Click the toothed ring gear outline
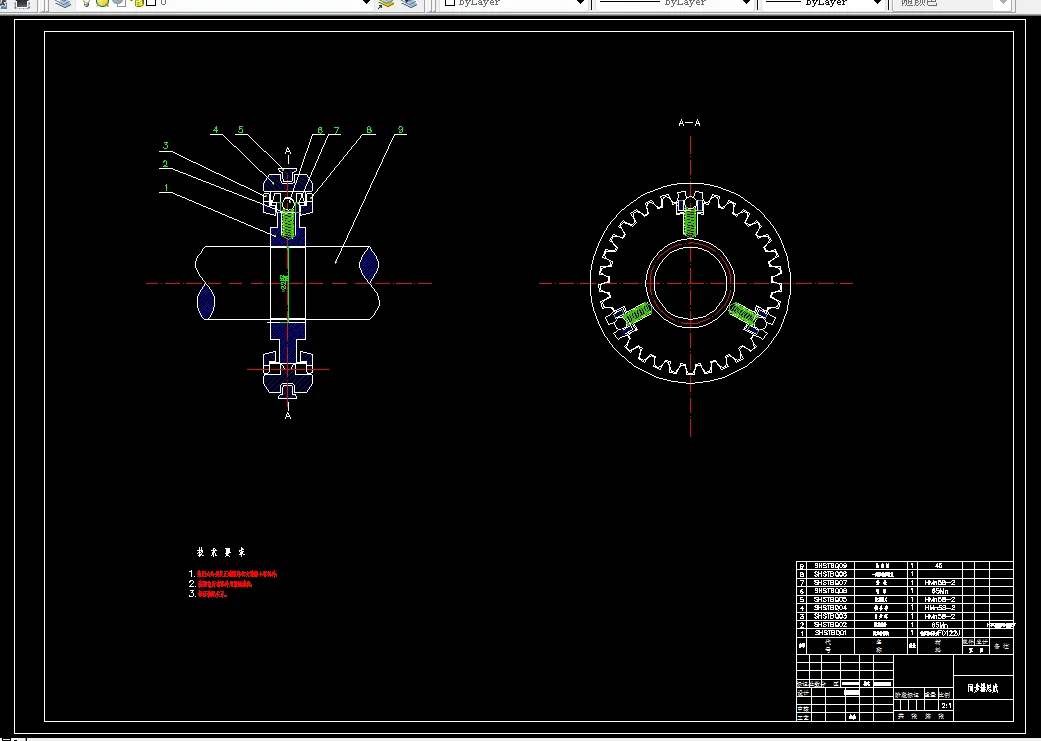The width and height of the screenshot is (1041, 741). (x=690, y=284)
